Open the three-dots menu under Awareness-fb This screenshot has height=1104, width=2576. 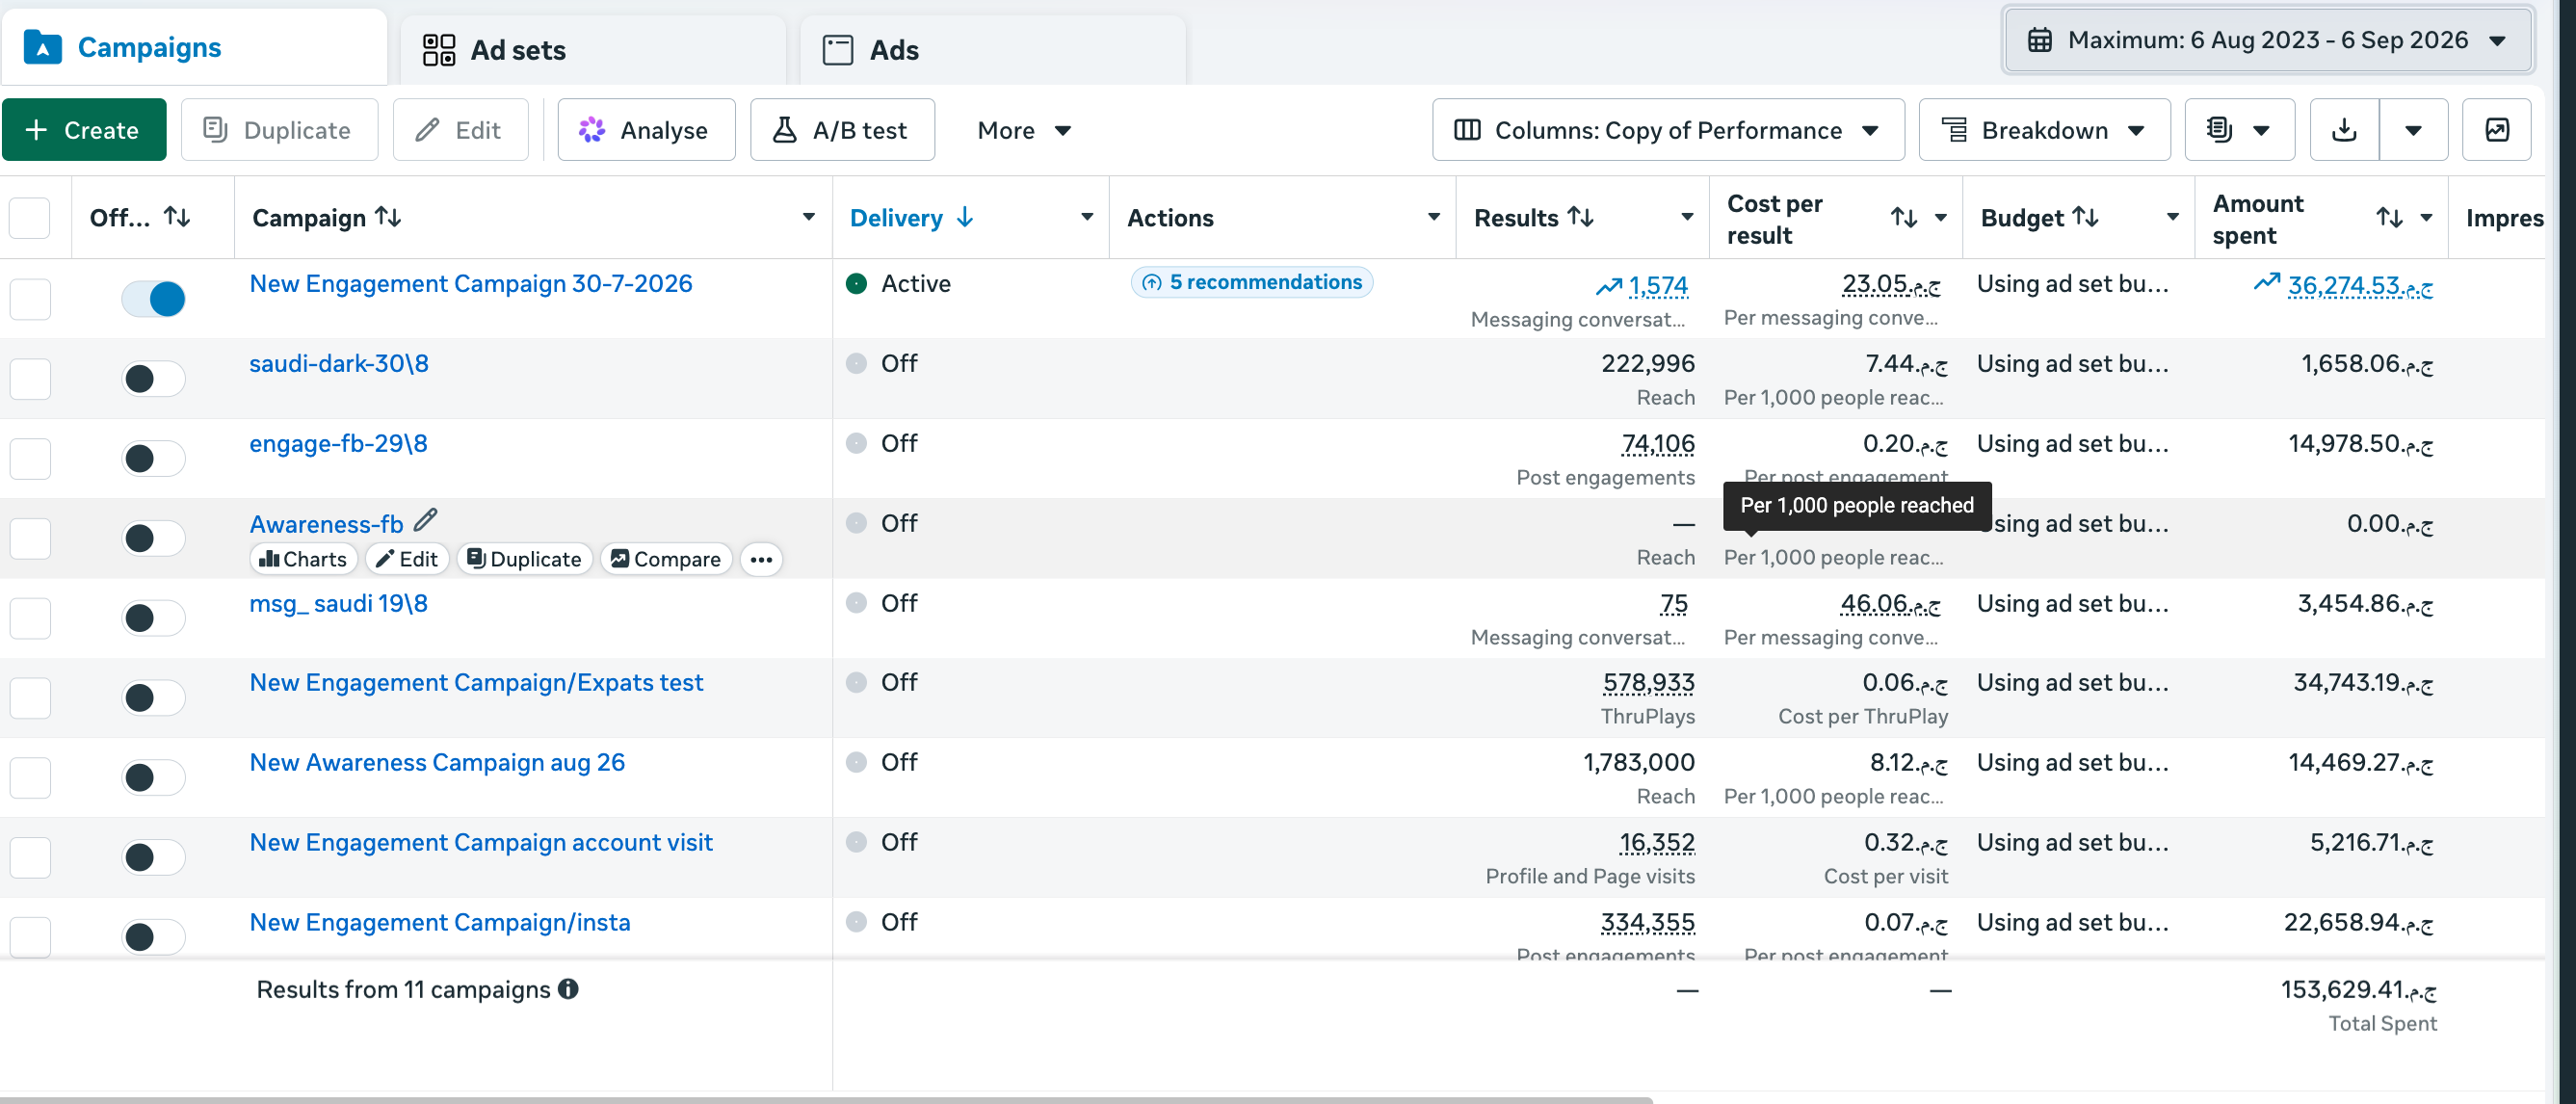pos(761,559)
